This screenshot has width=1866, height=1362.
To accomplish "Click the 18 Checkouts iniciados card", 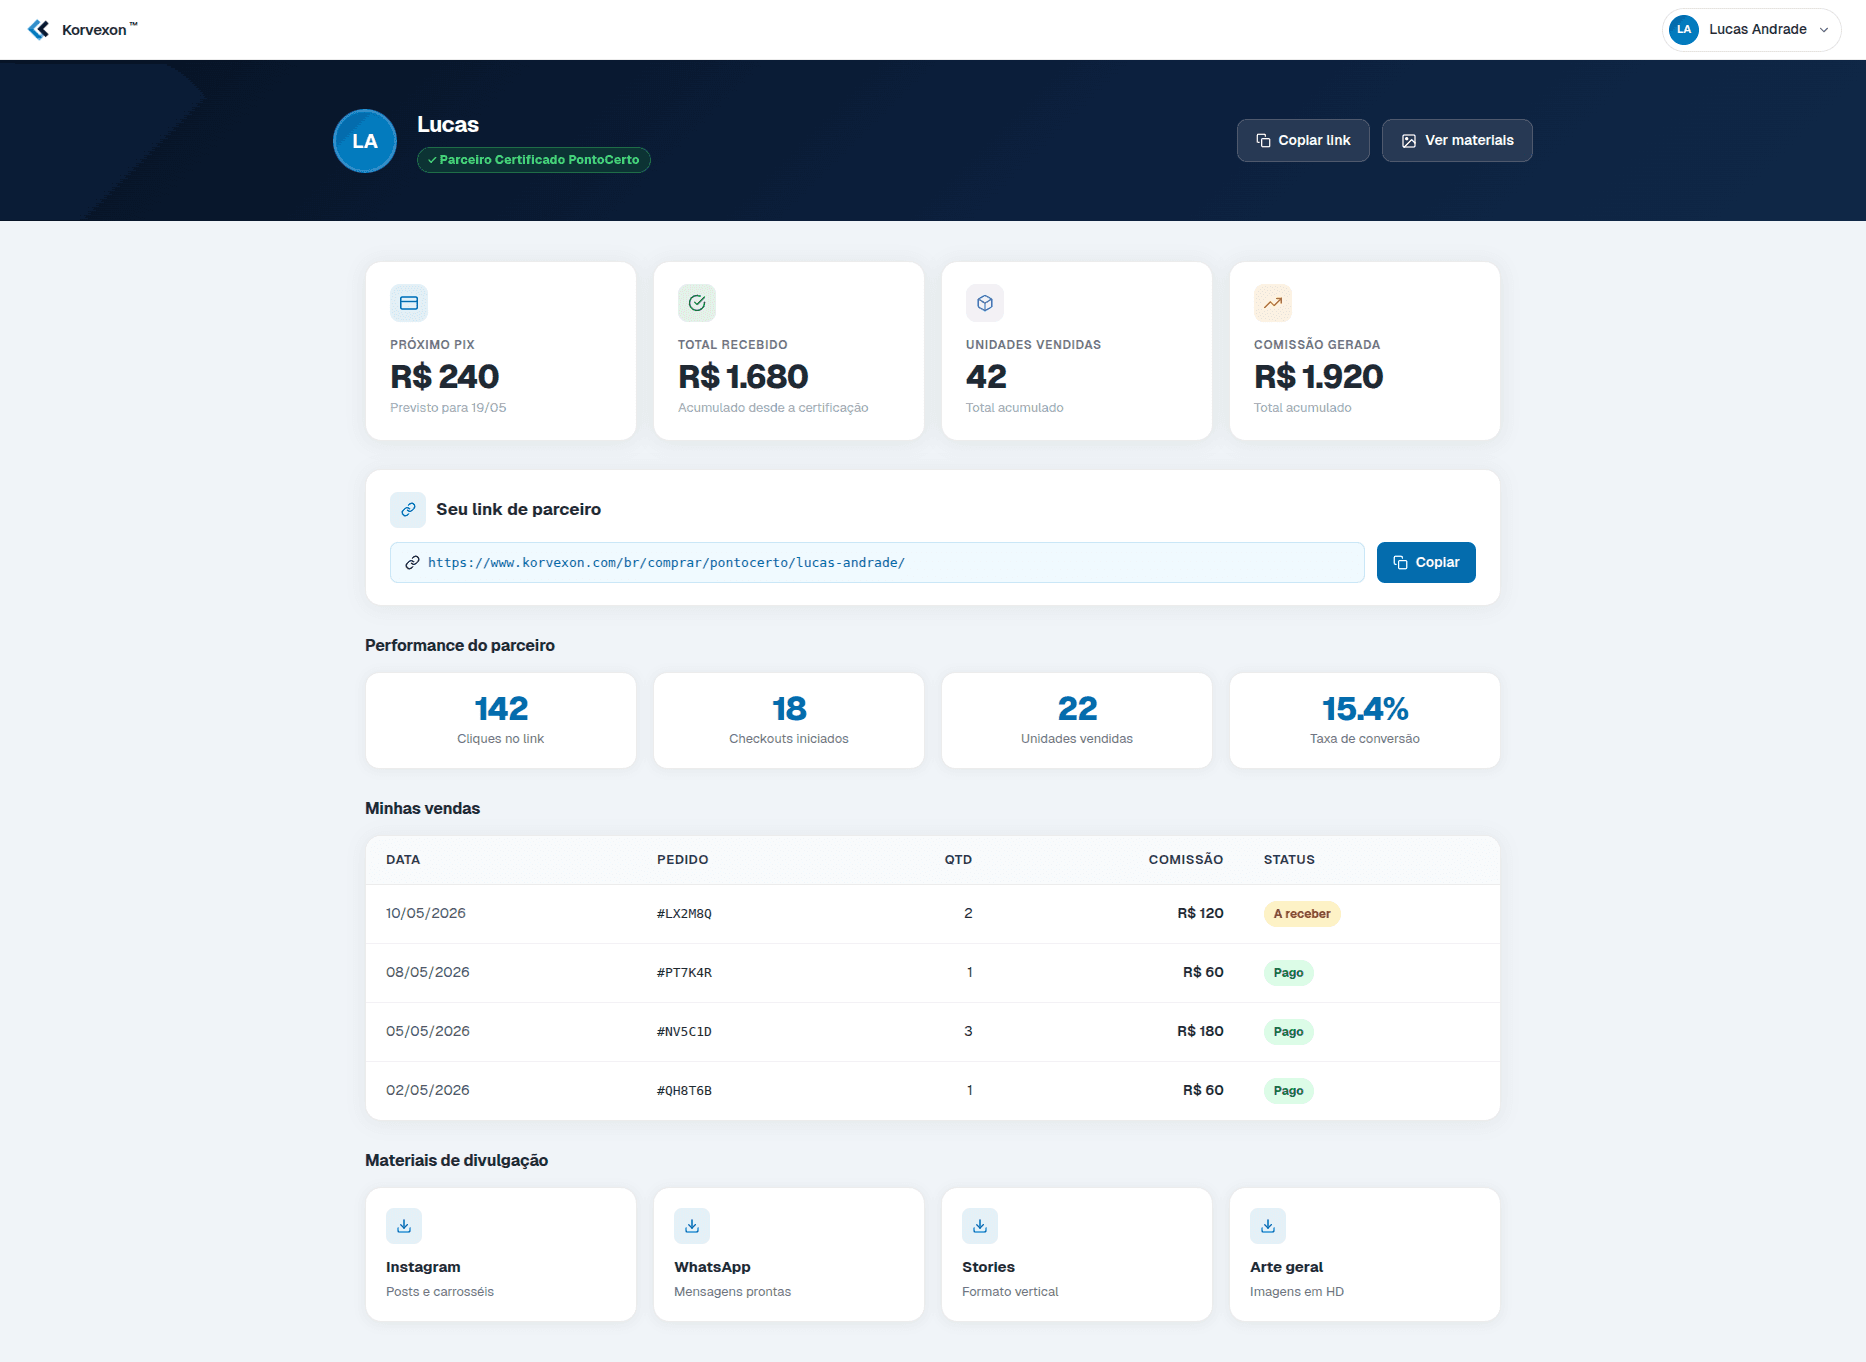I will [x=789, y=720].
